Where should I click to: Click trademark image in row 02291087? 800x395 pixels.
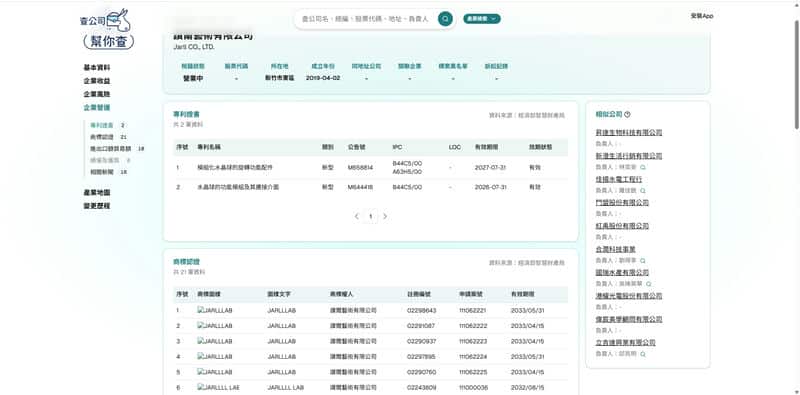pyautogui.click(x=215, y=326)
